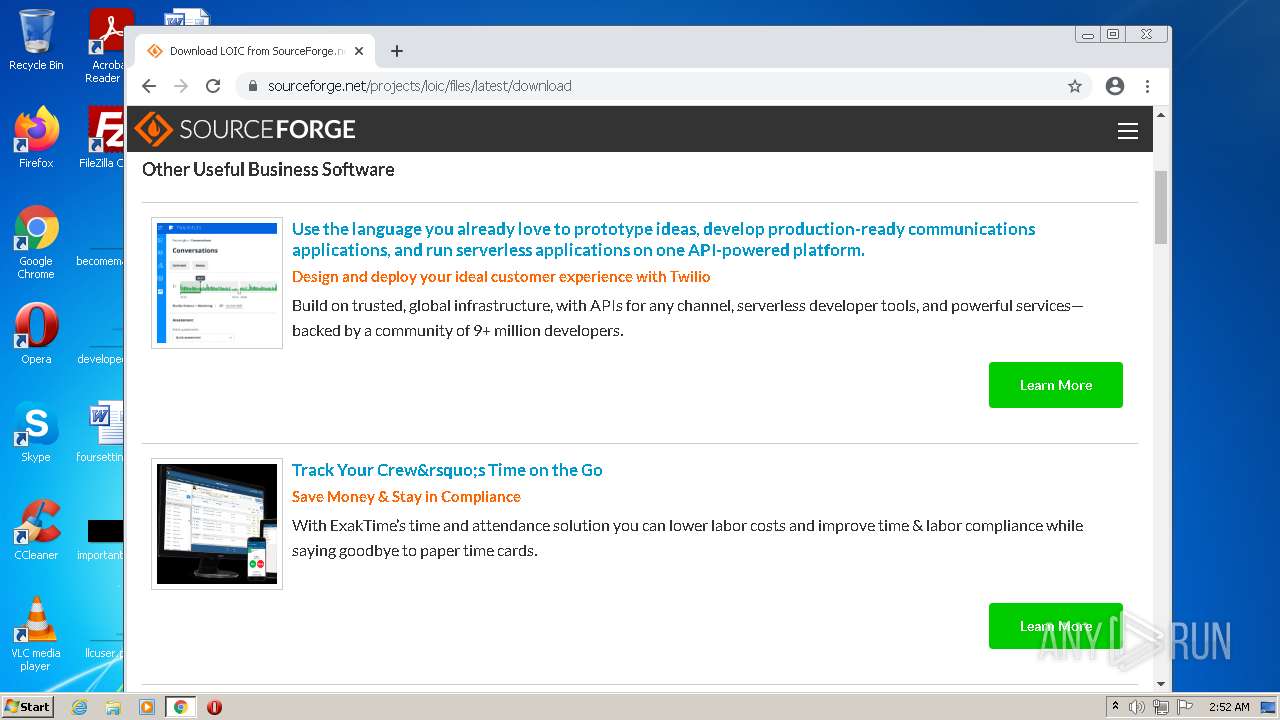The image size is (1280, 720).
Task: Click the forward navigation arrow
Action: coord(181,86)
